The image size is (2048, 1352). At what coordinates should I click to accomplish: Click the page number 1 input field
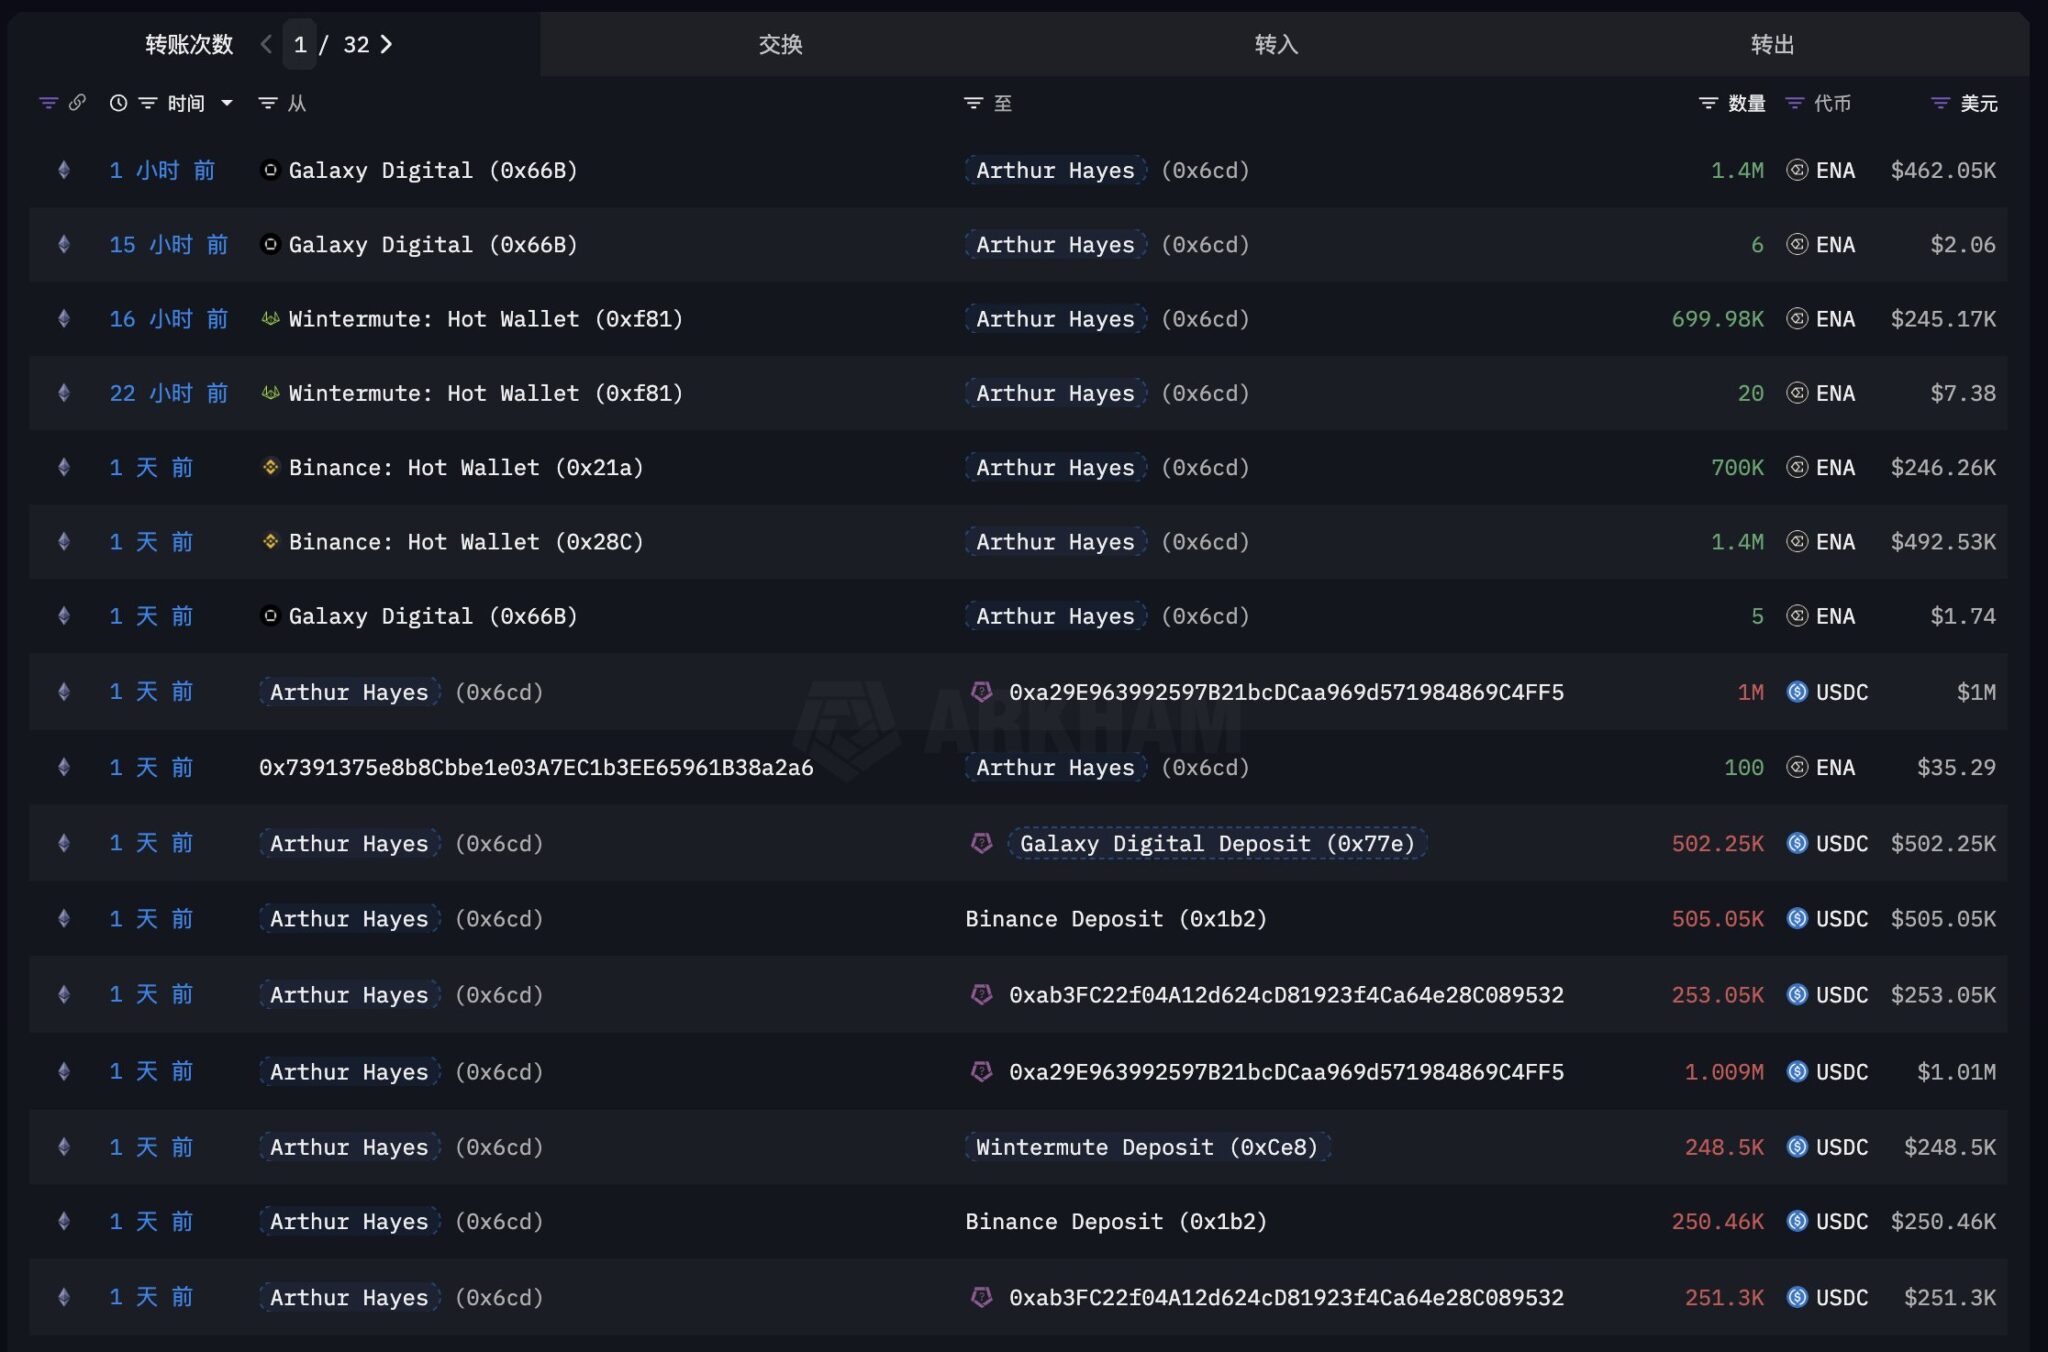point(300,44)
